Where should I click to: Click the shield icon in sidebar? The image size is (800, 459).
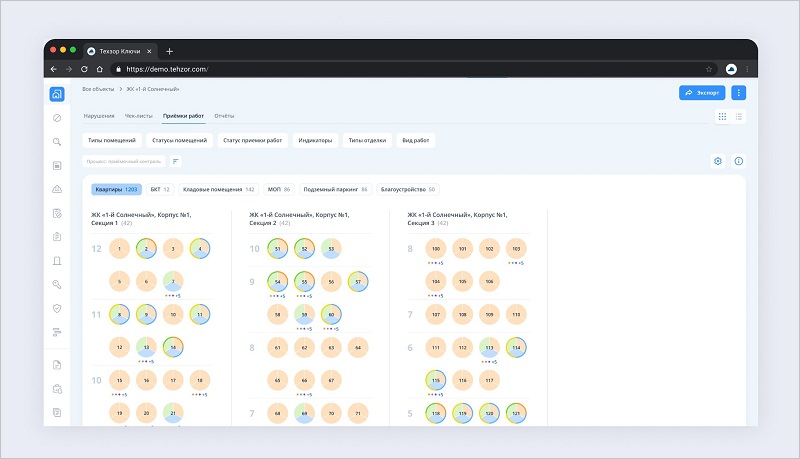pos(57,308)
